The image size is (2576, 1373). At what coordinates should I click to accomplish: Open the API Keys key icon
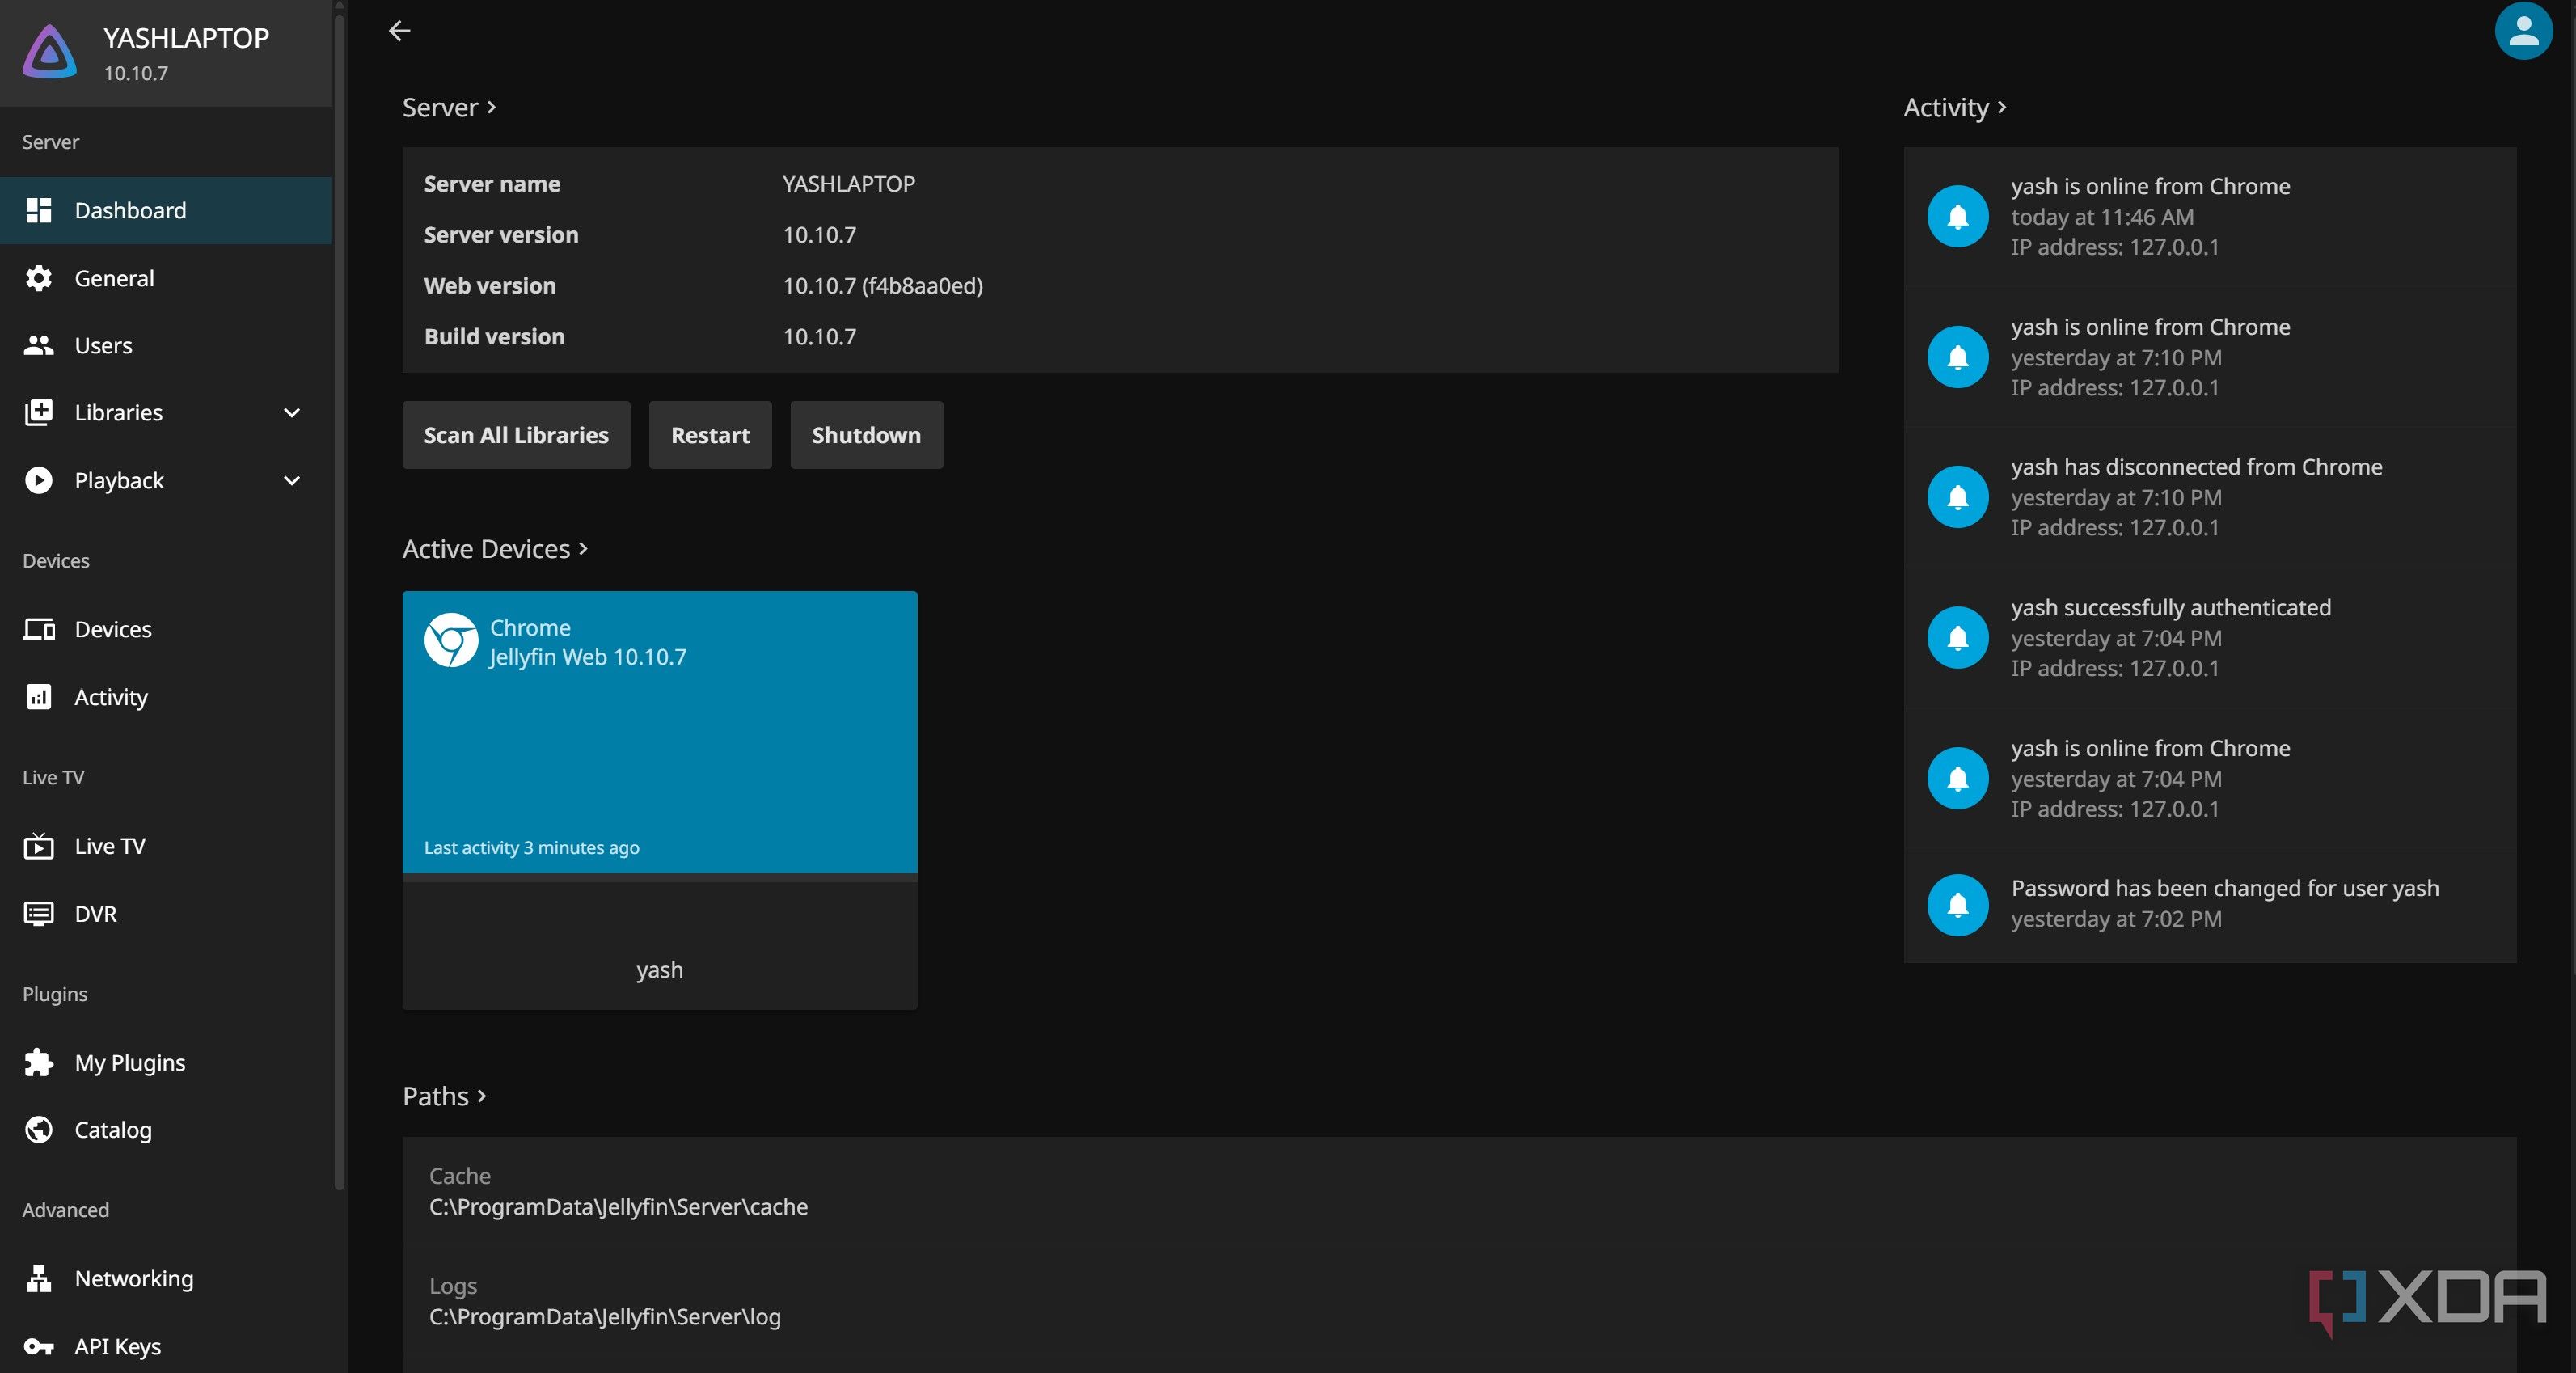tap(39, 1346)
